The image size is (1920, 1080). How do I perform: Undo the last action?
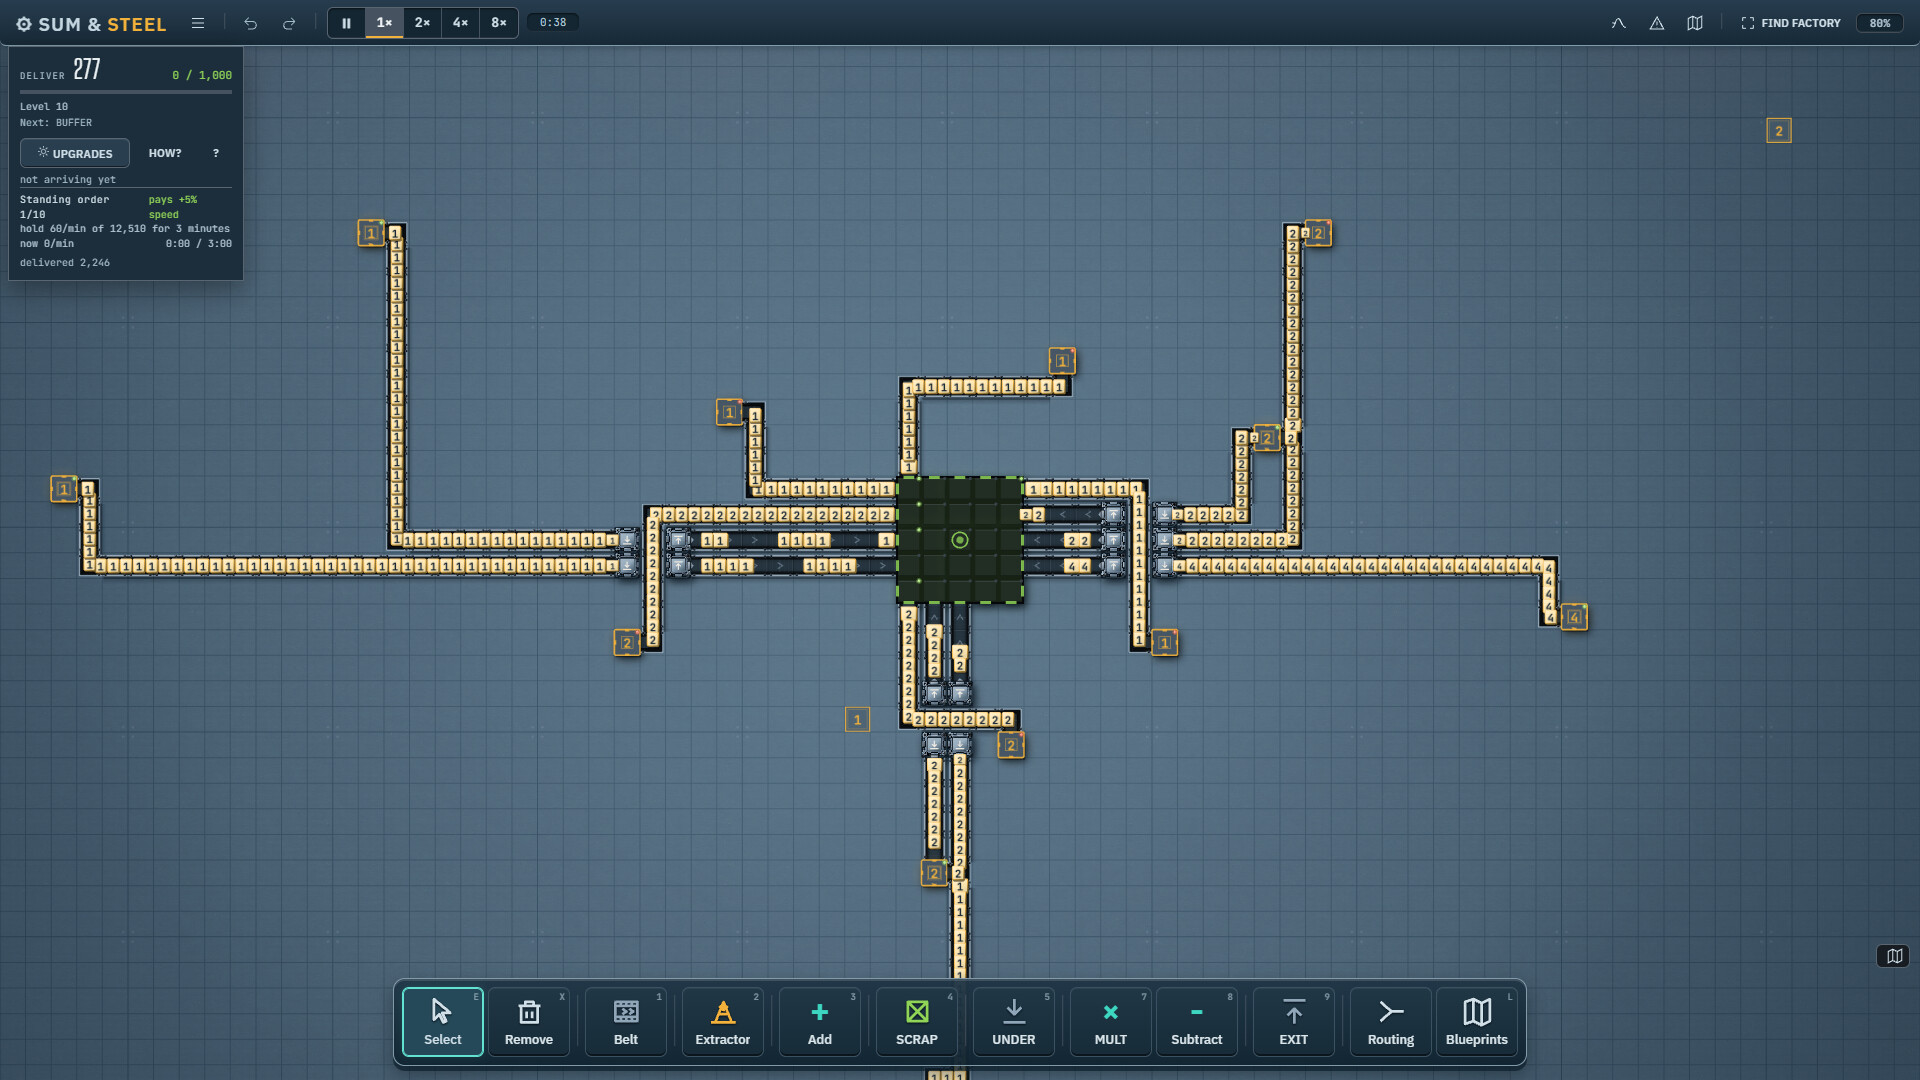pos(251,23)
